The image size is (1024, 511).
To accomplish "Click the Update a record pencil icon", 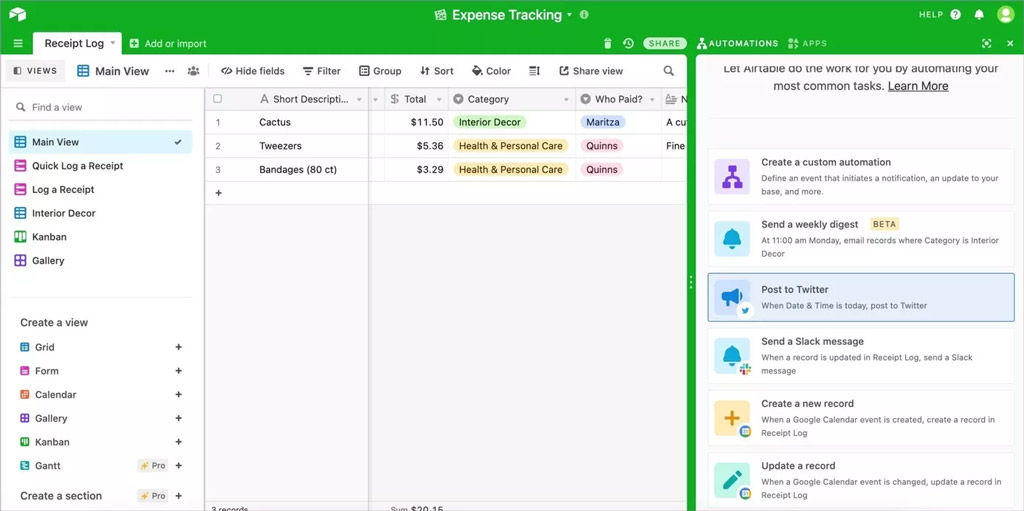I will click(732, 480).
